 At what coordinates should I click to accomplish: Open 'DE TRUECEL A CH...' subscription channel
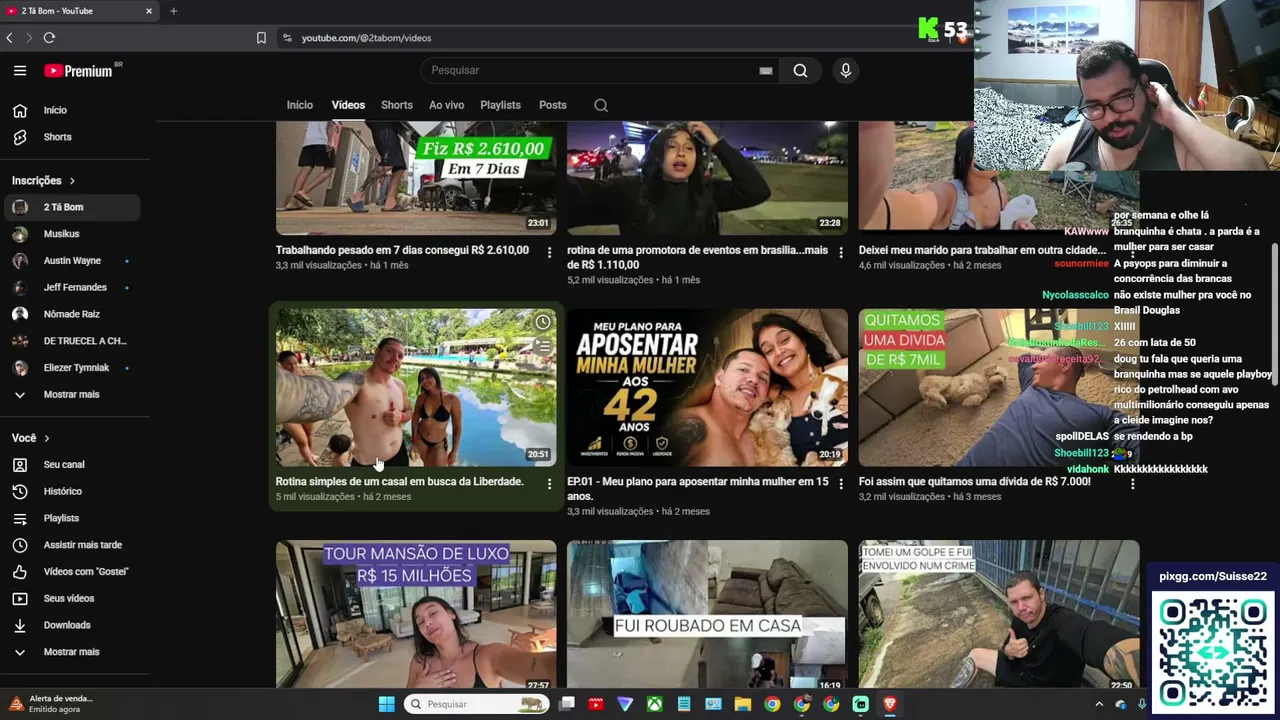[70, 341]
